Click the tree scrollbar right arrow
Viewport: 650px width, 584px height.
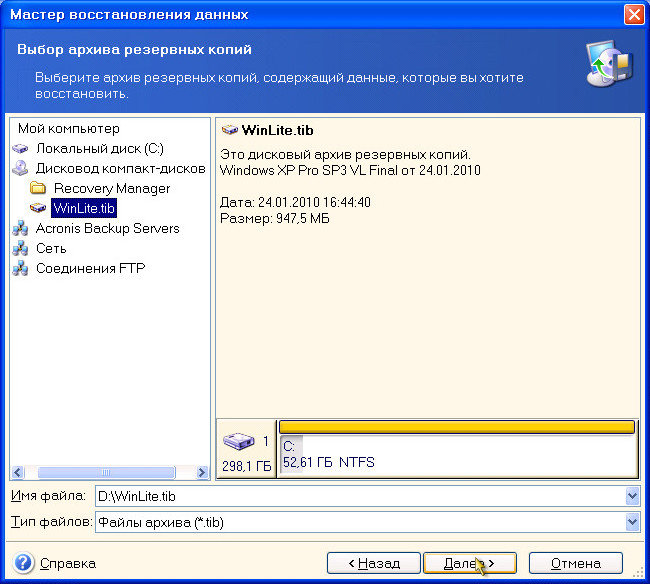click(202, 472)
